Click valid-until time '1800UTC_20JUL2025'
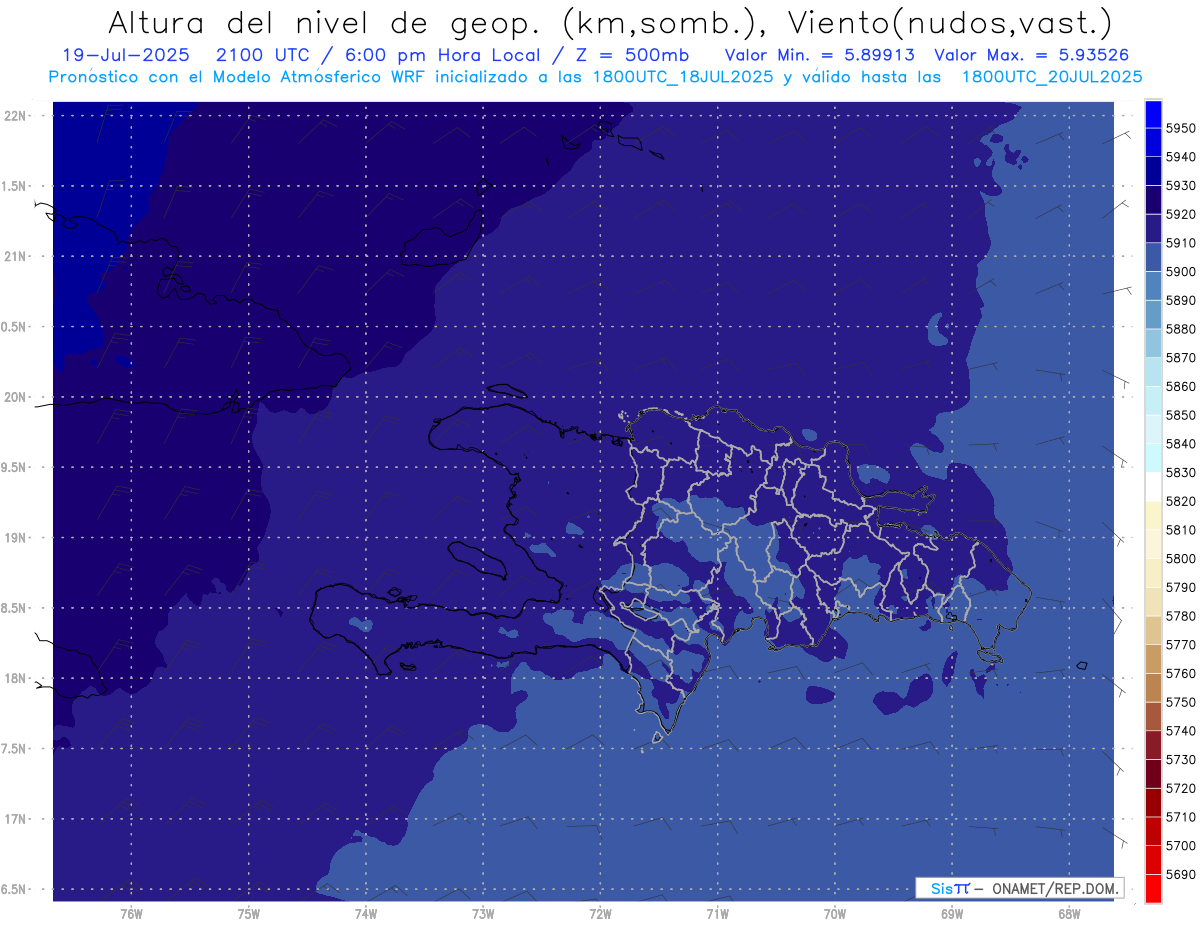Screen dimensions: 1200x927 click(1052, 77)
